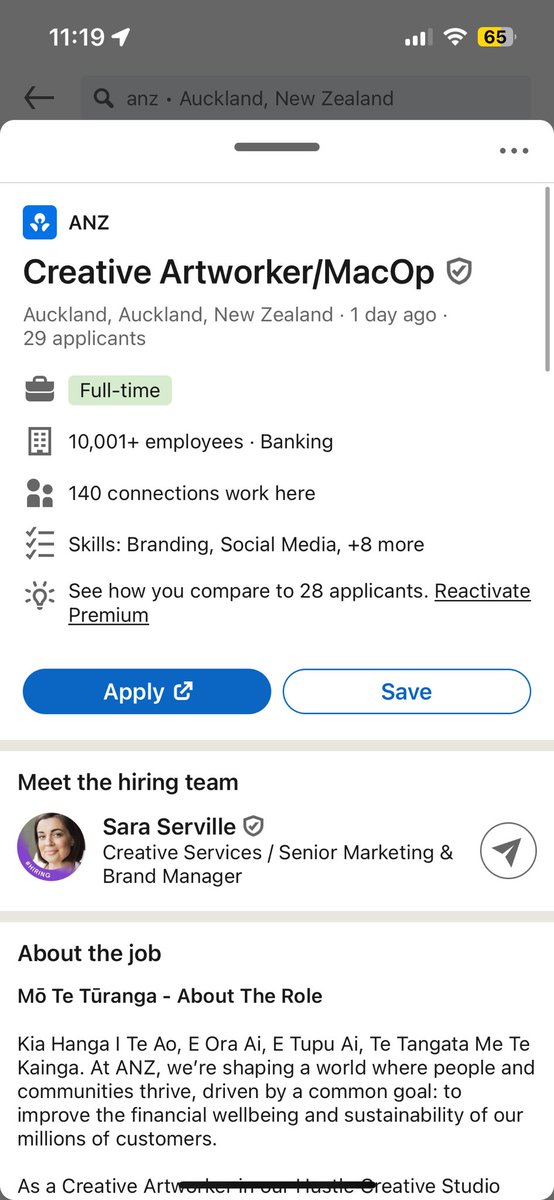
Task: Apply for the Creative Artworker job
Action: pyautogui.click(x=147, y=691)
